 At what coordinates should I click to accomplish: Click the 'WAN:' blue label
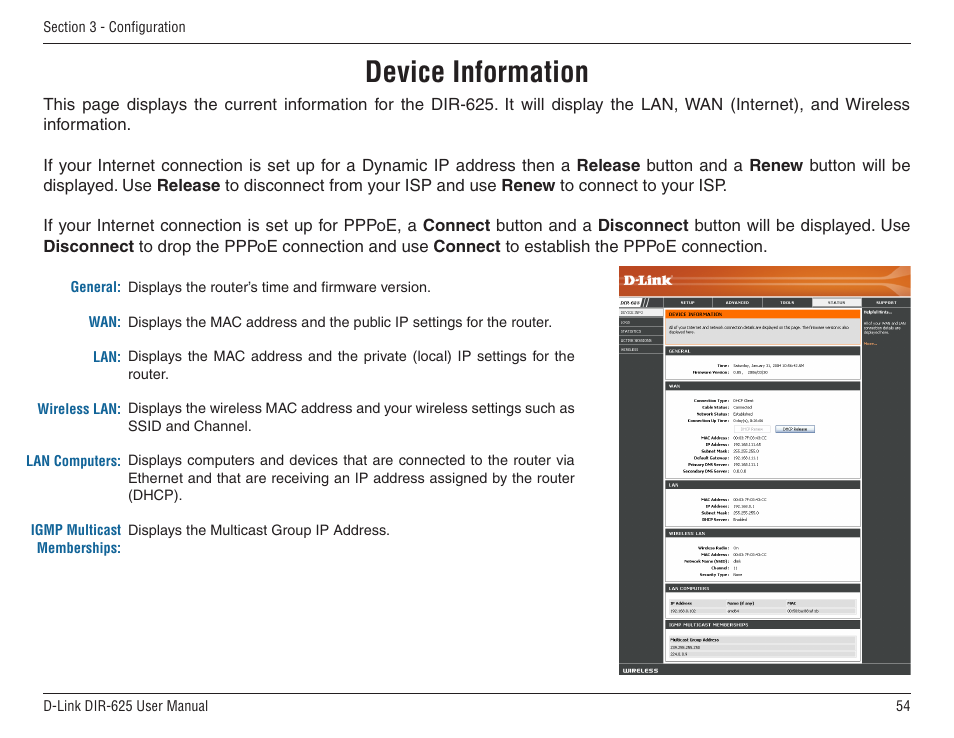coord(105,322)
